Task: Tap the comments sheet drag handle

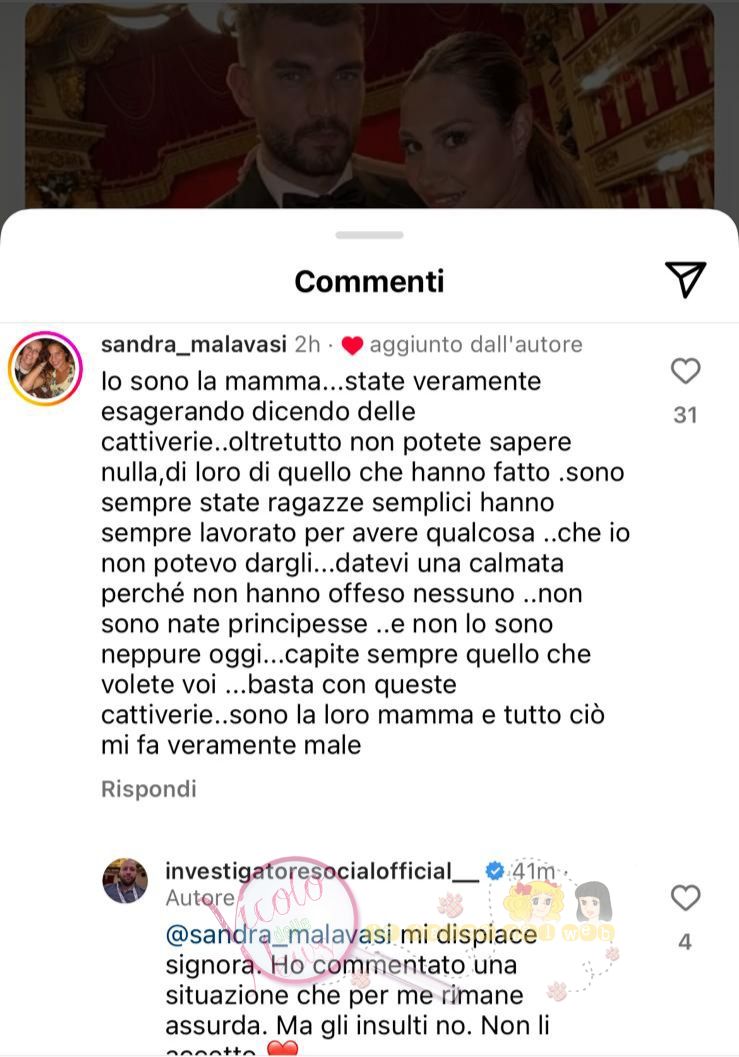Action: point(370,235)
